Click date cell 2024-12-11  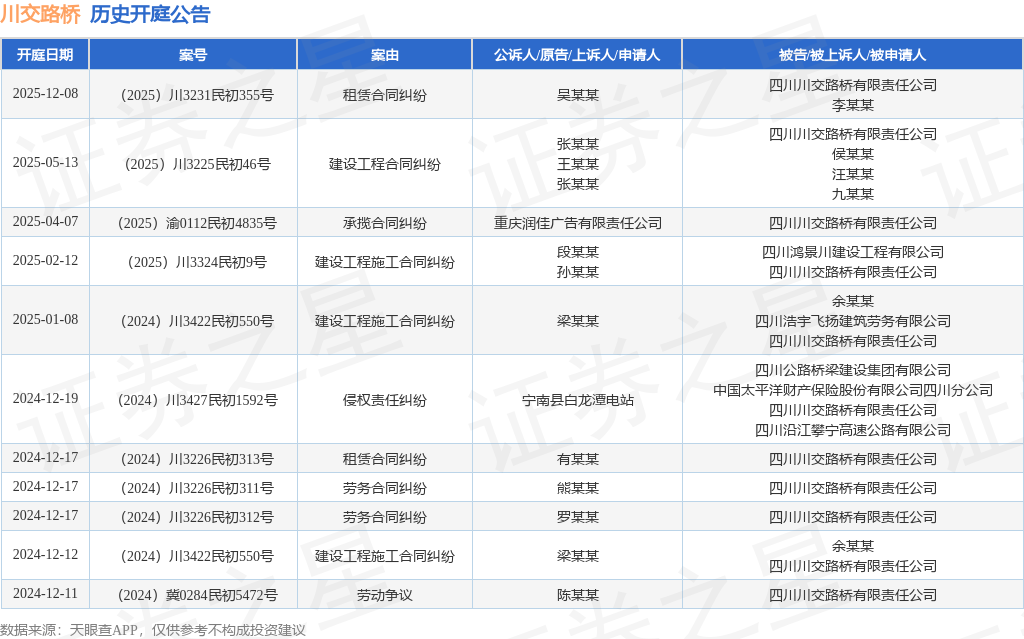tap(45, 593)
